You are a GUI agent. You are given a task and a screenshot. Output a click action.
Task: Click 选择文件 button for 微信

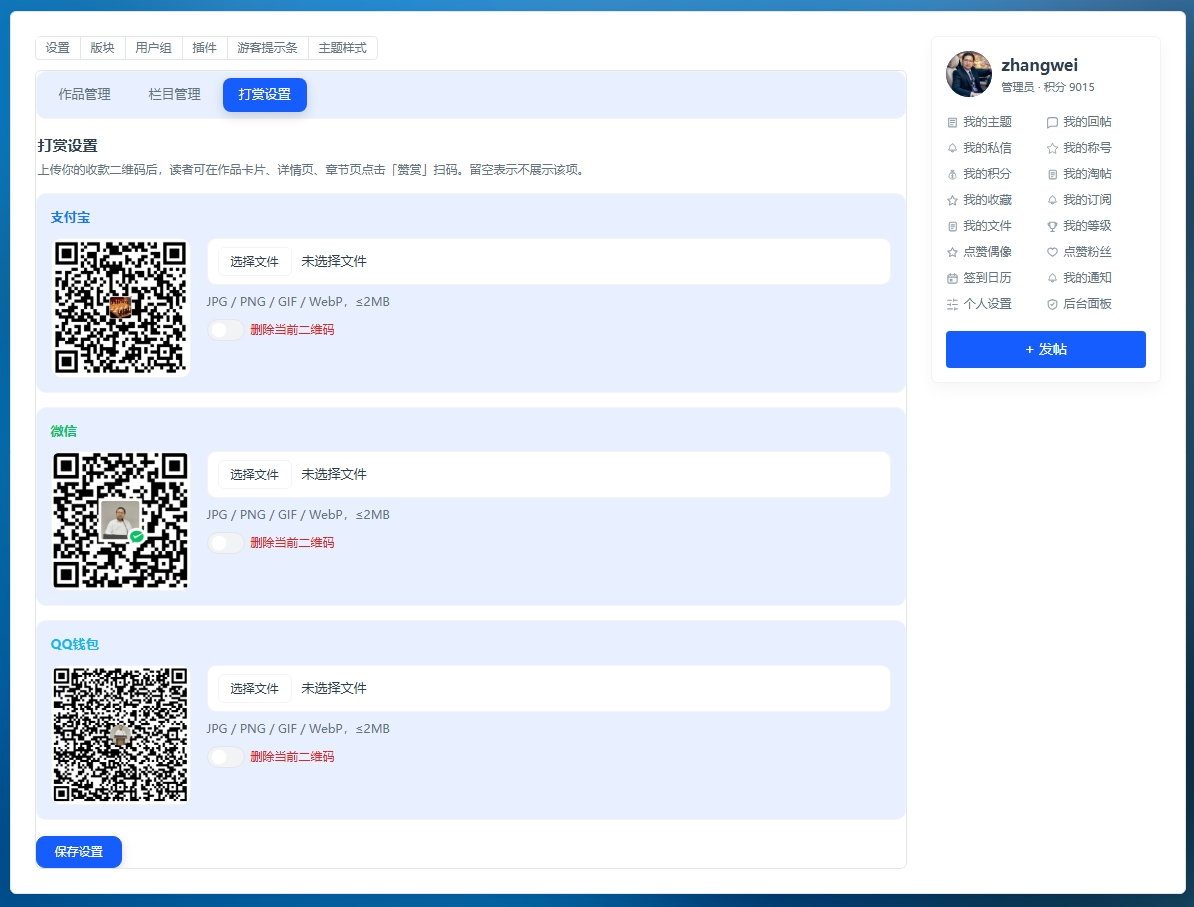(x=254, y=474)
